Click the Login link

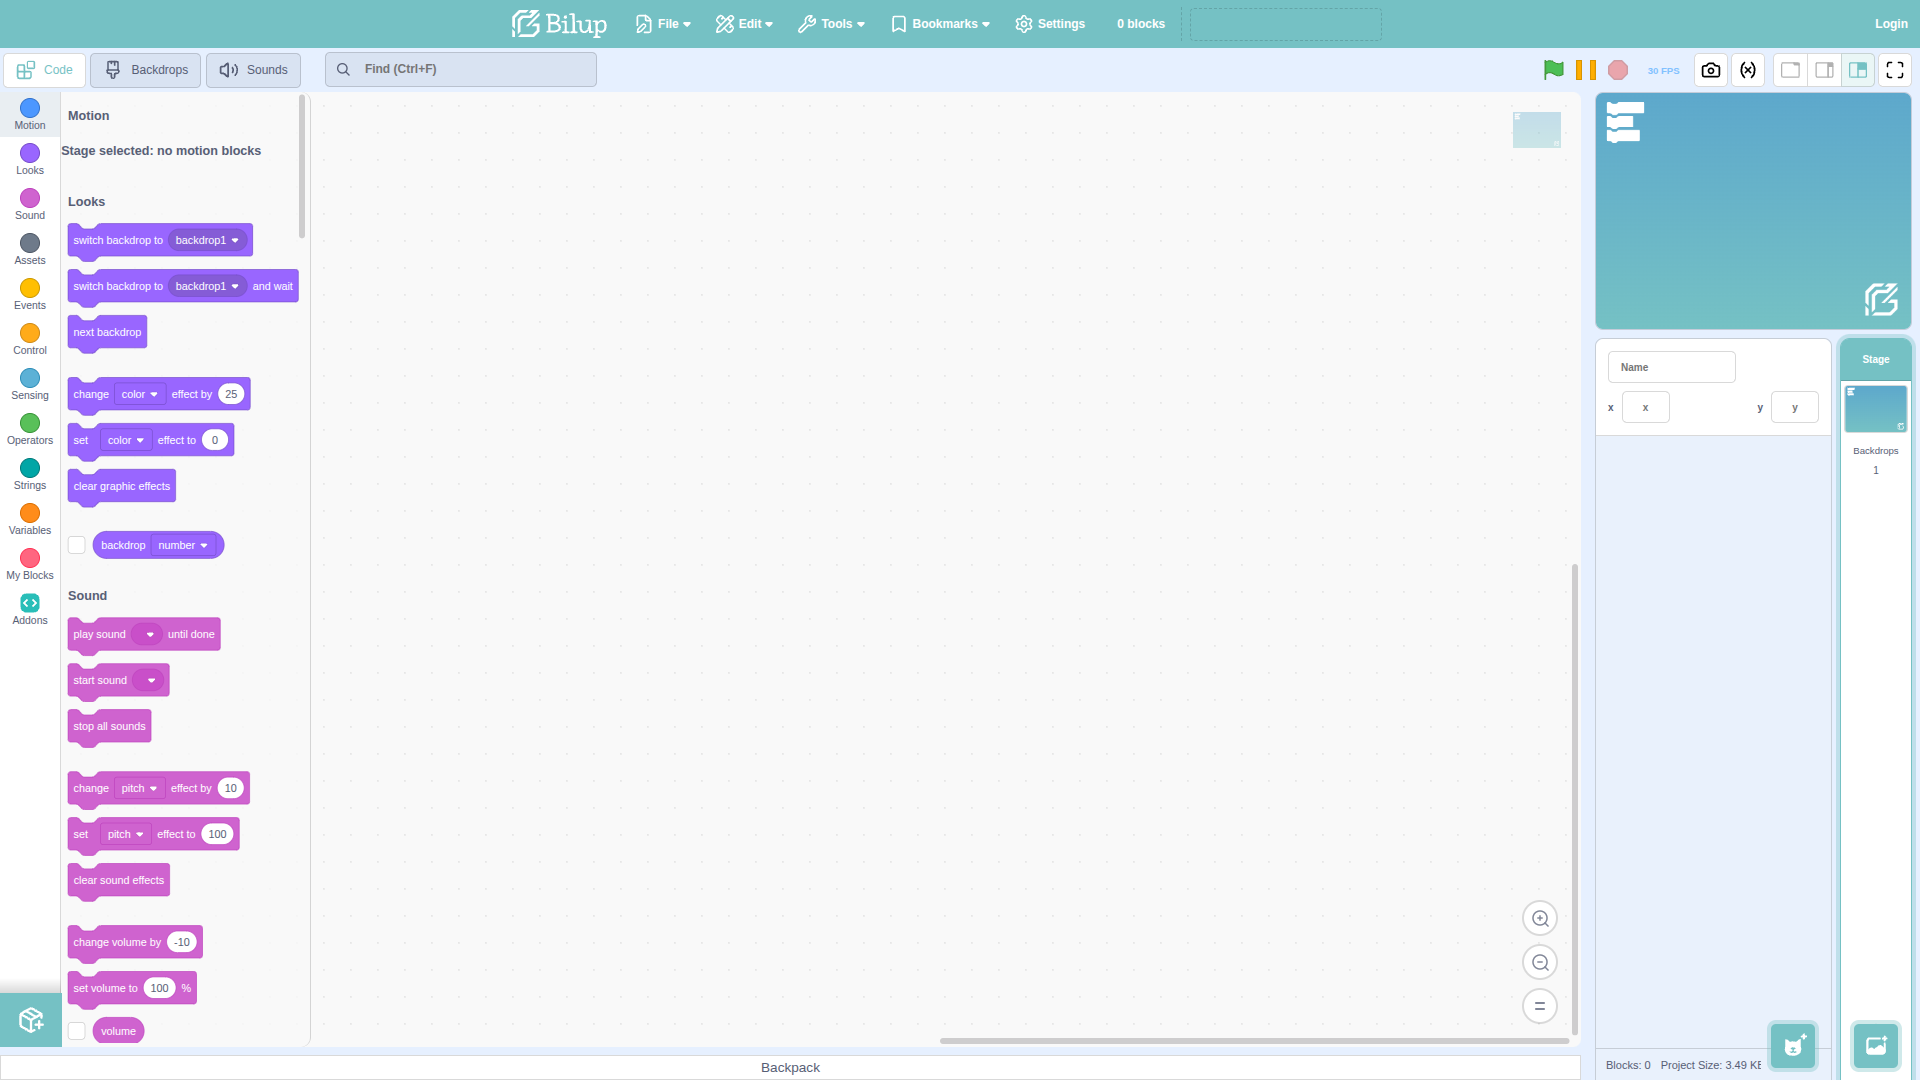(x=1891, y=24)
